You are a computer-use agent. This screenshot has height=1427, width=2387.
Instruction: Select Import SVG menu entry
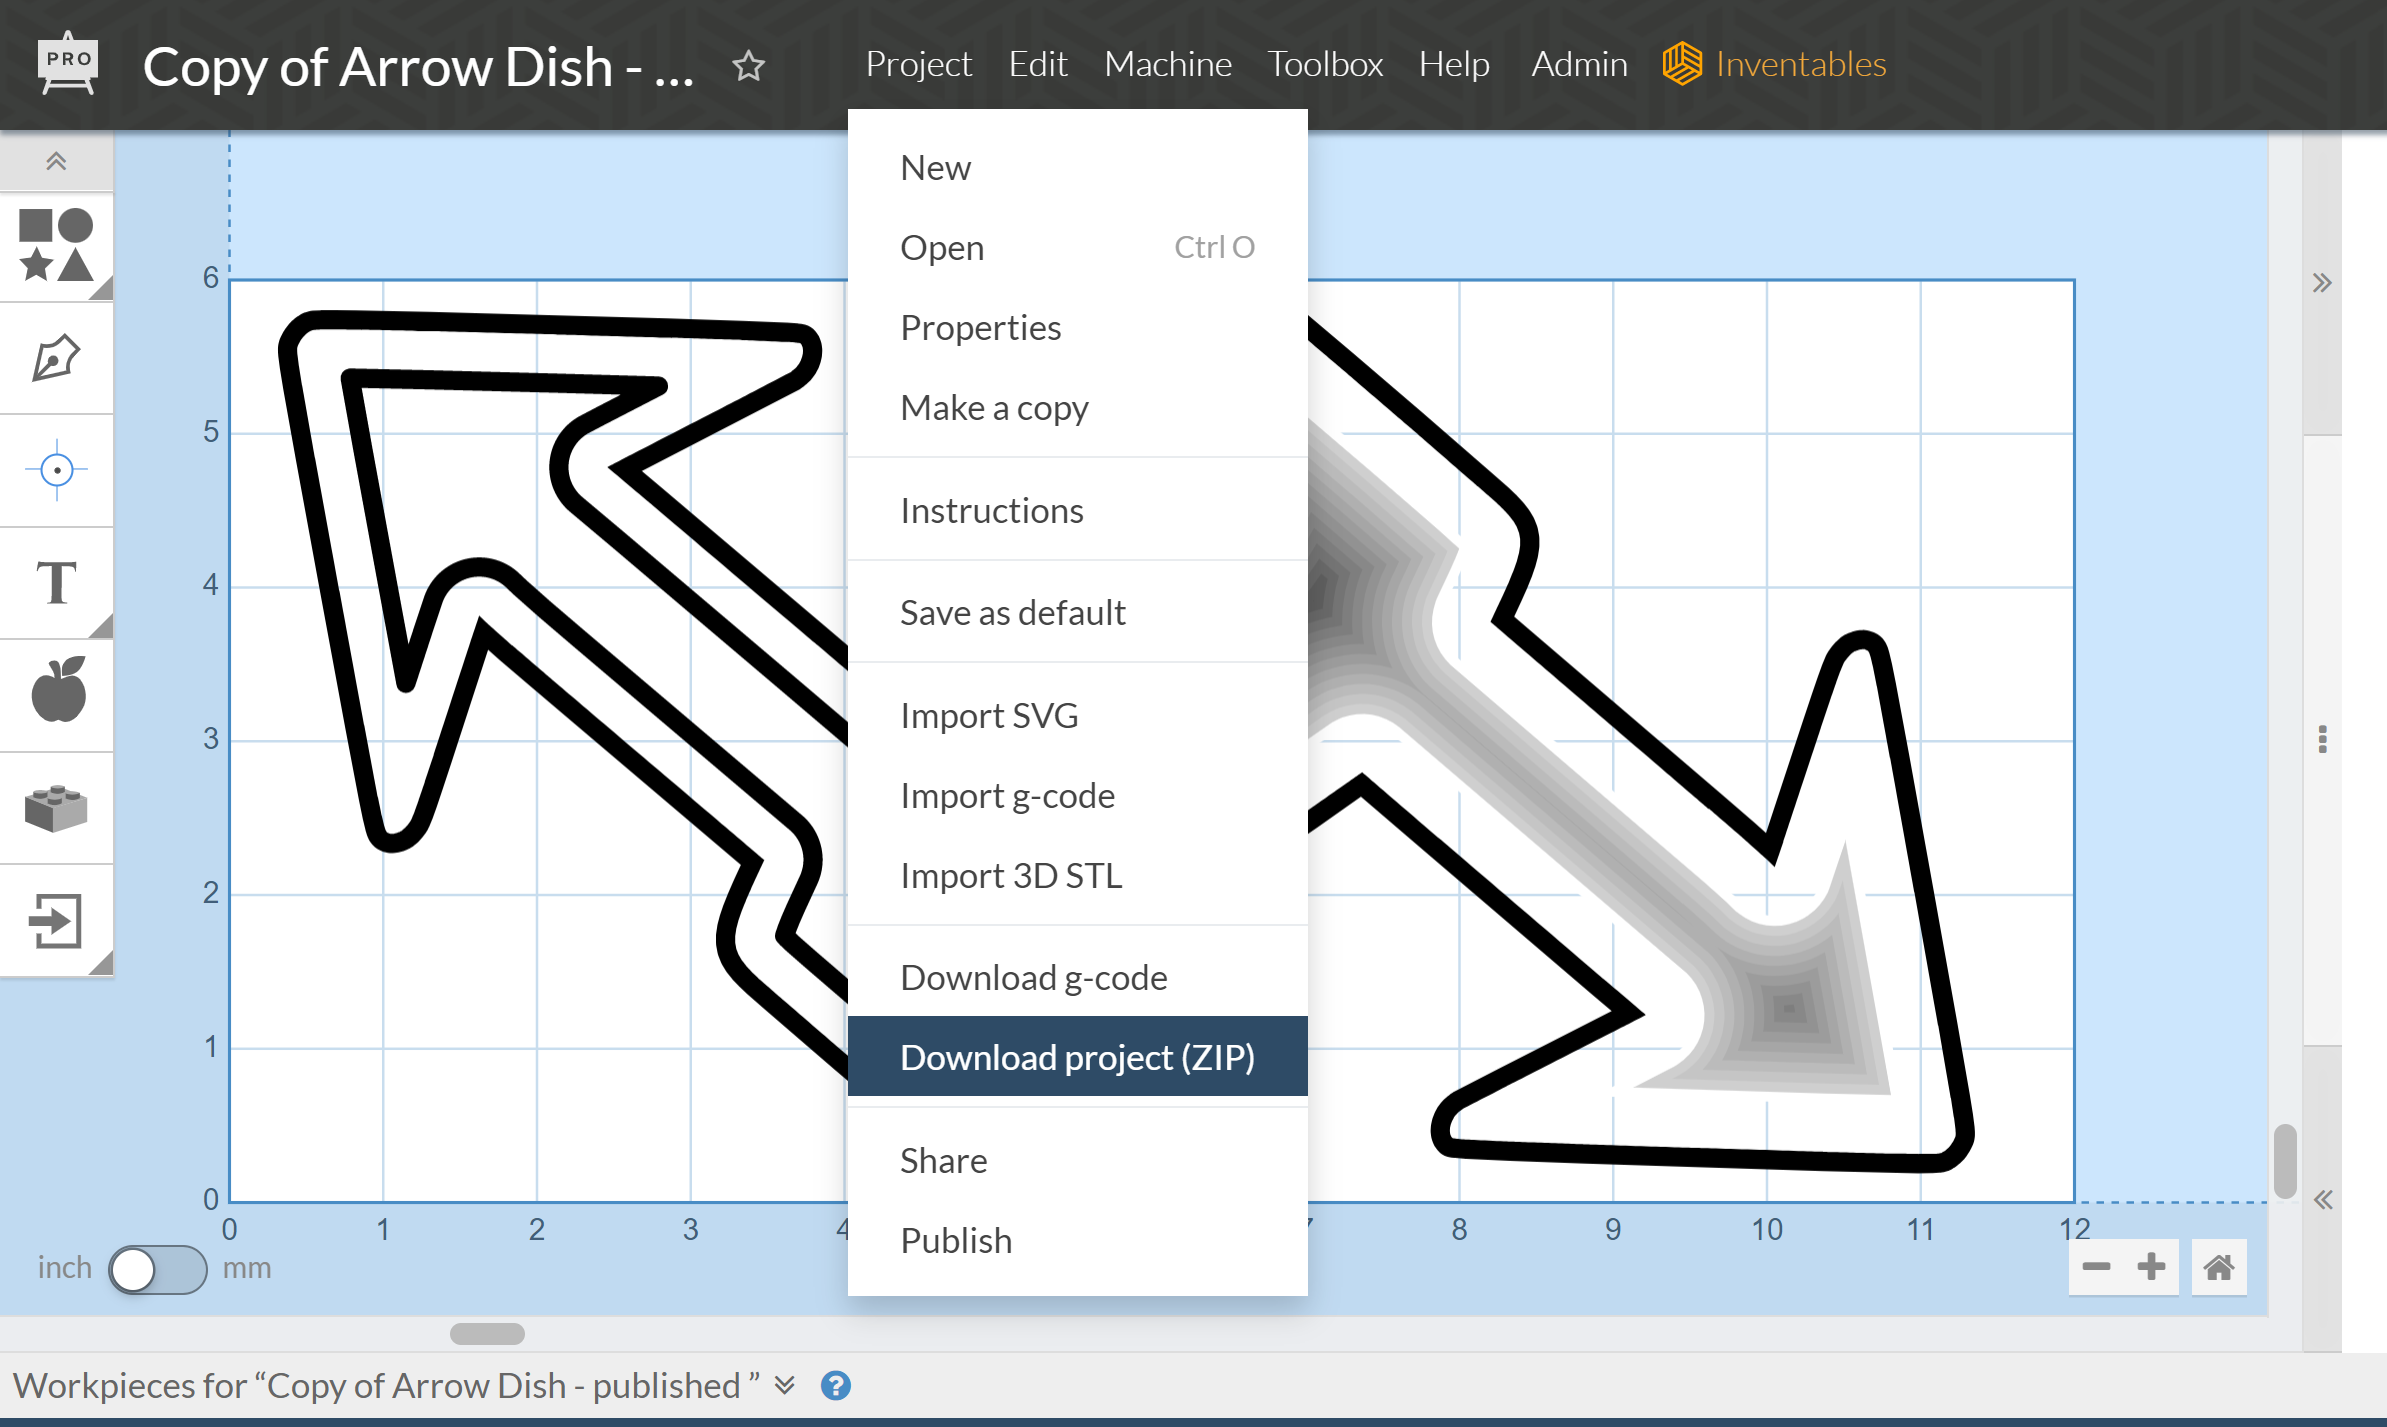tap(989, 715)
